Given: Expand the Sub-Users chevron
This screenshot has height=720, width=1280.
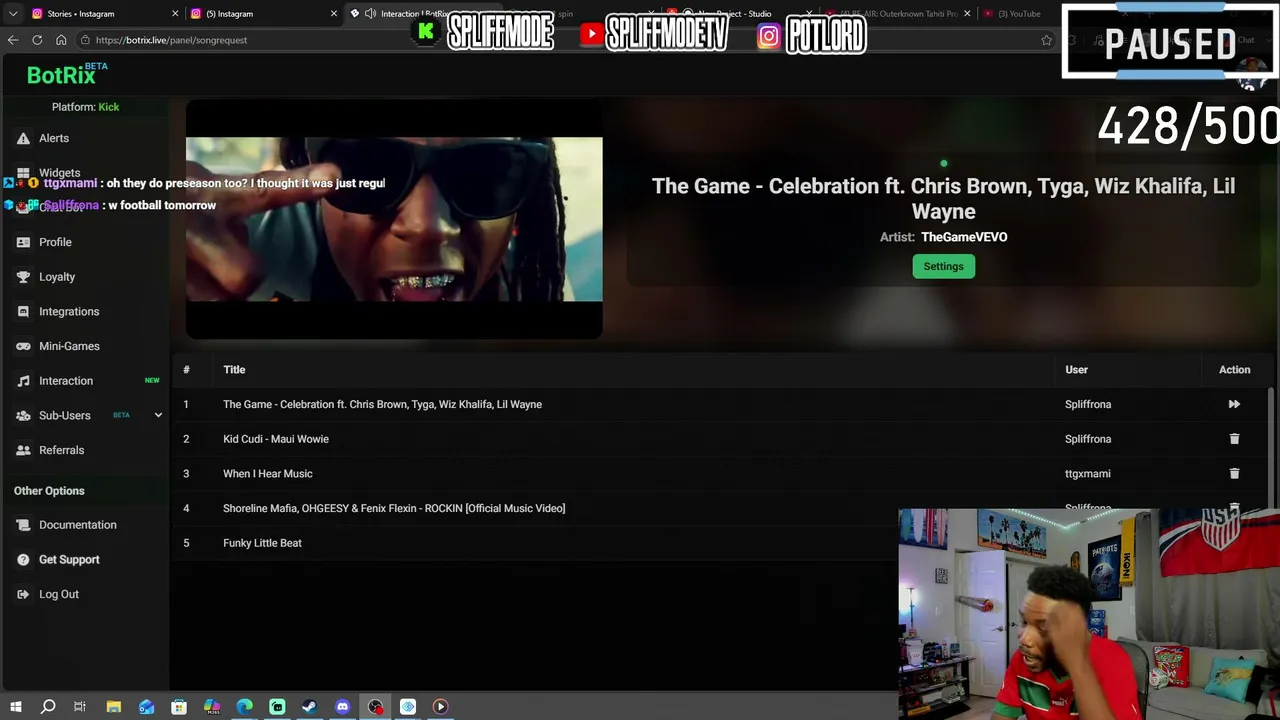Looking at the screenshot, I should [x=158, y=415].
